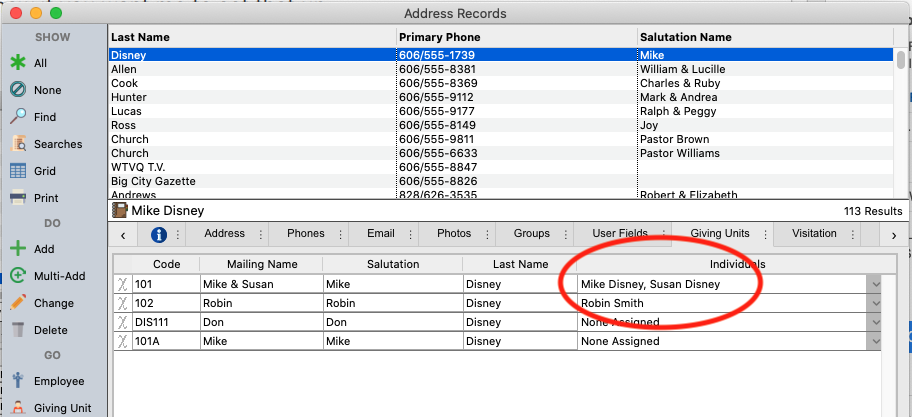
Task: Delete record using trash icon
Action: pos(18,330)
